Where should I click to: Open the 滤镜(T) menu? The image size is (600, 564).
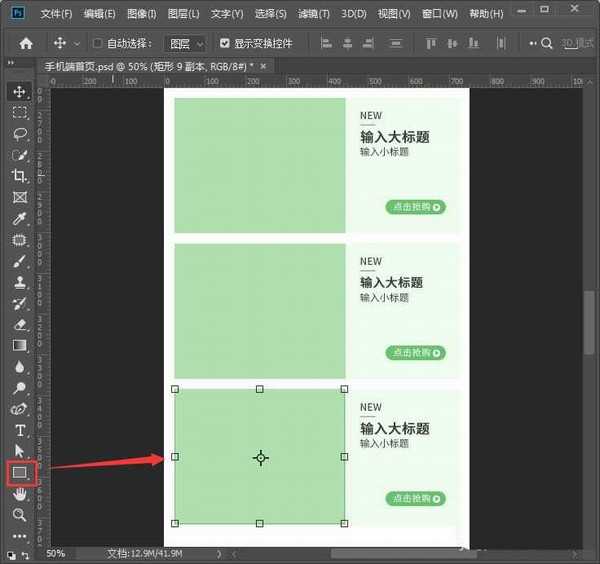[x=315, y=14]
